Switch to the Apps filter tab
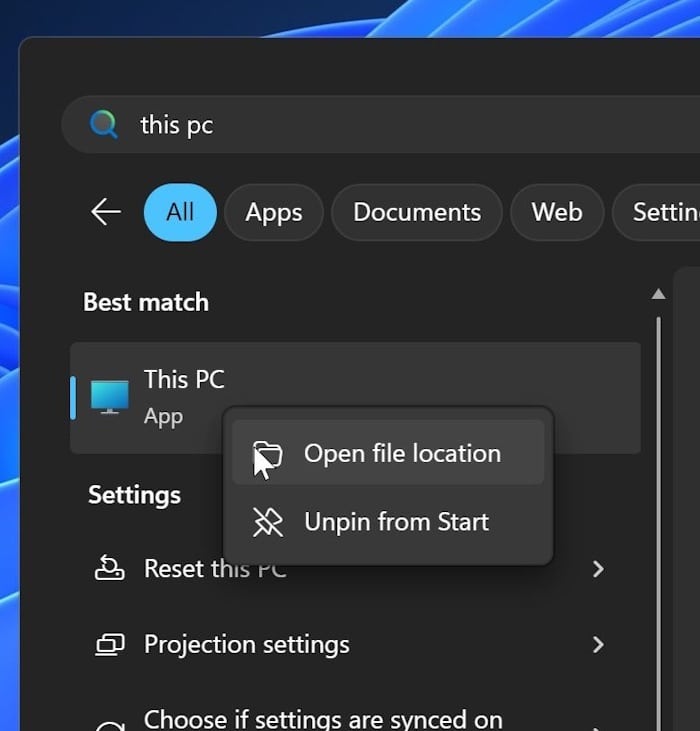Screen dimensions: 700x731 [274, 212]
